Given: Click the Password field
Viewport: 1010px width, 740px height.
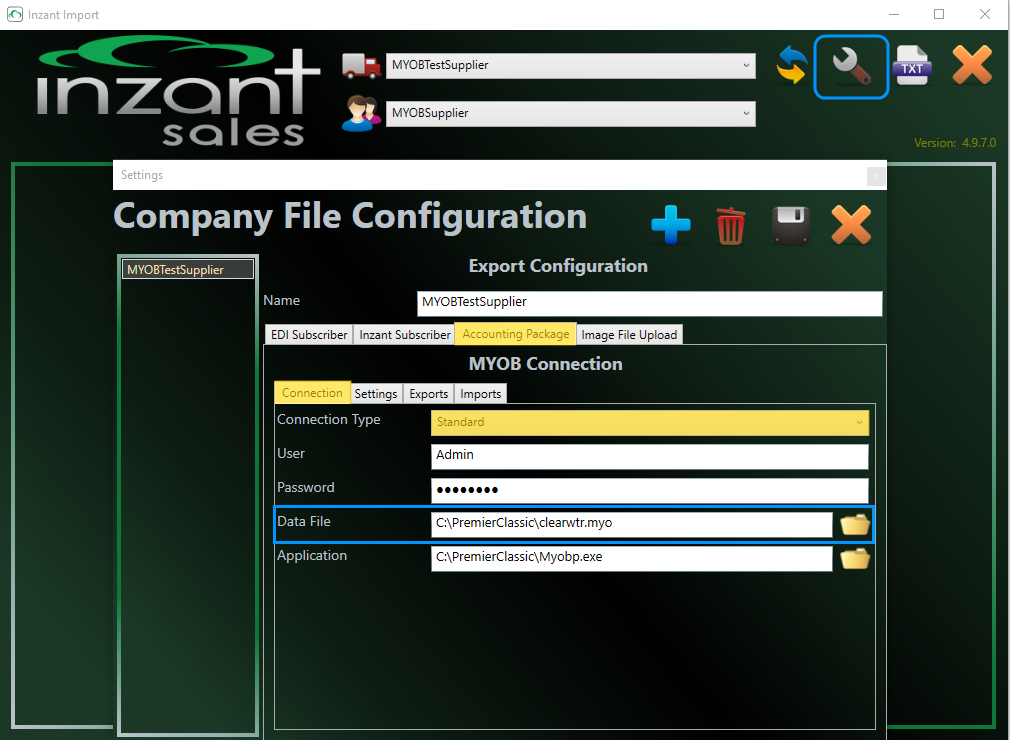Looking at the screenshot, I should pos(649,490).
